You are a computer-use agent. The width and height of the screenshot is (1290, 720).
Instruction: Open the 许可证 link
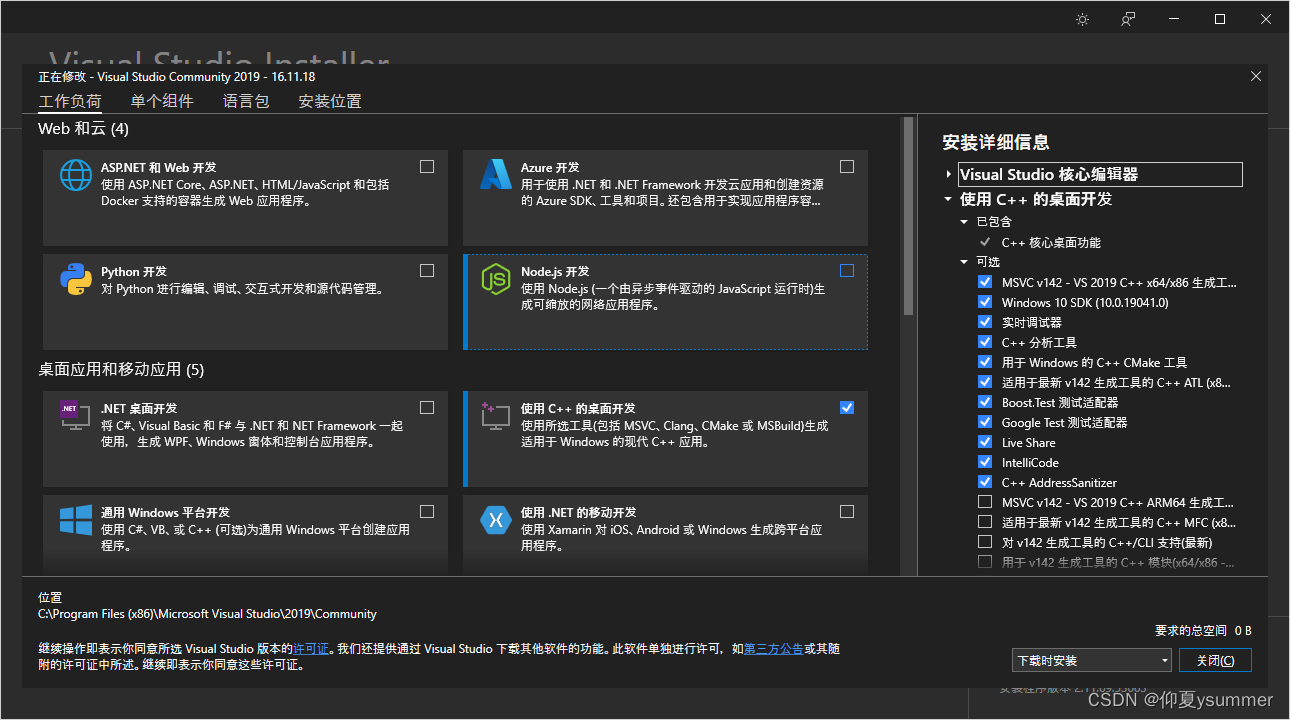click(311, 648)
